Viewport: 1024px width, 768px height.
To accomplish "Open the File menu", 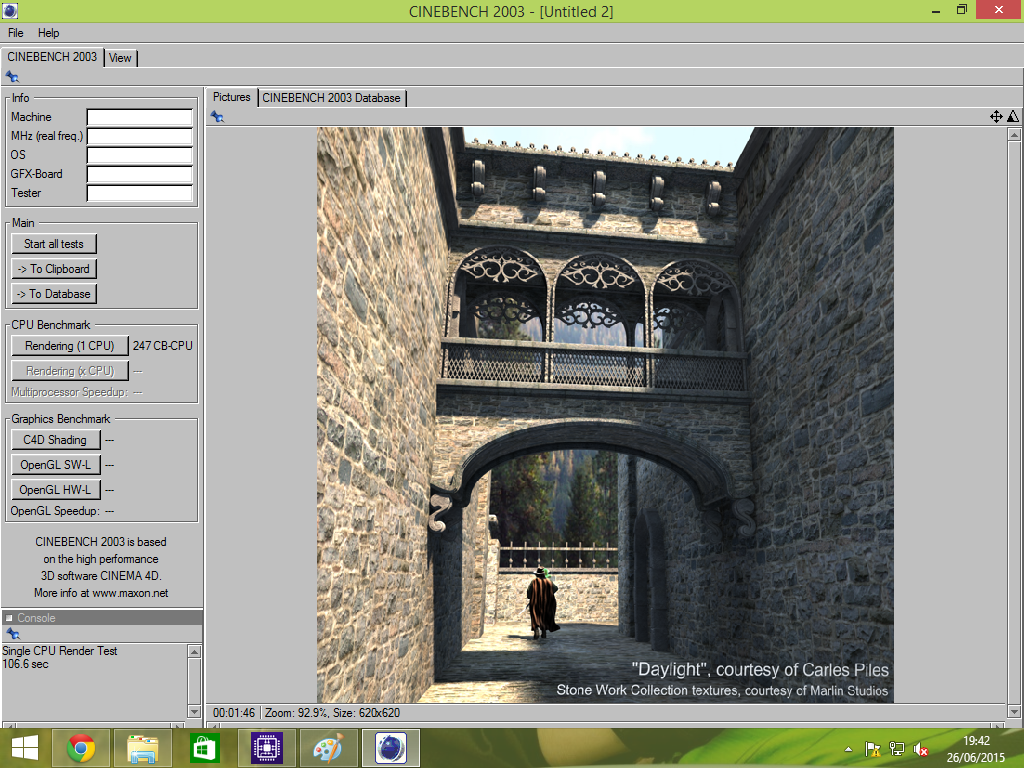I will click(16, 33).
